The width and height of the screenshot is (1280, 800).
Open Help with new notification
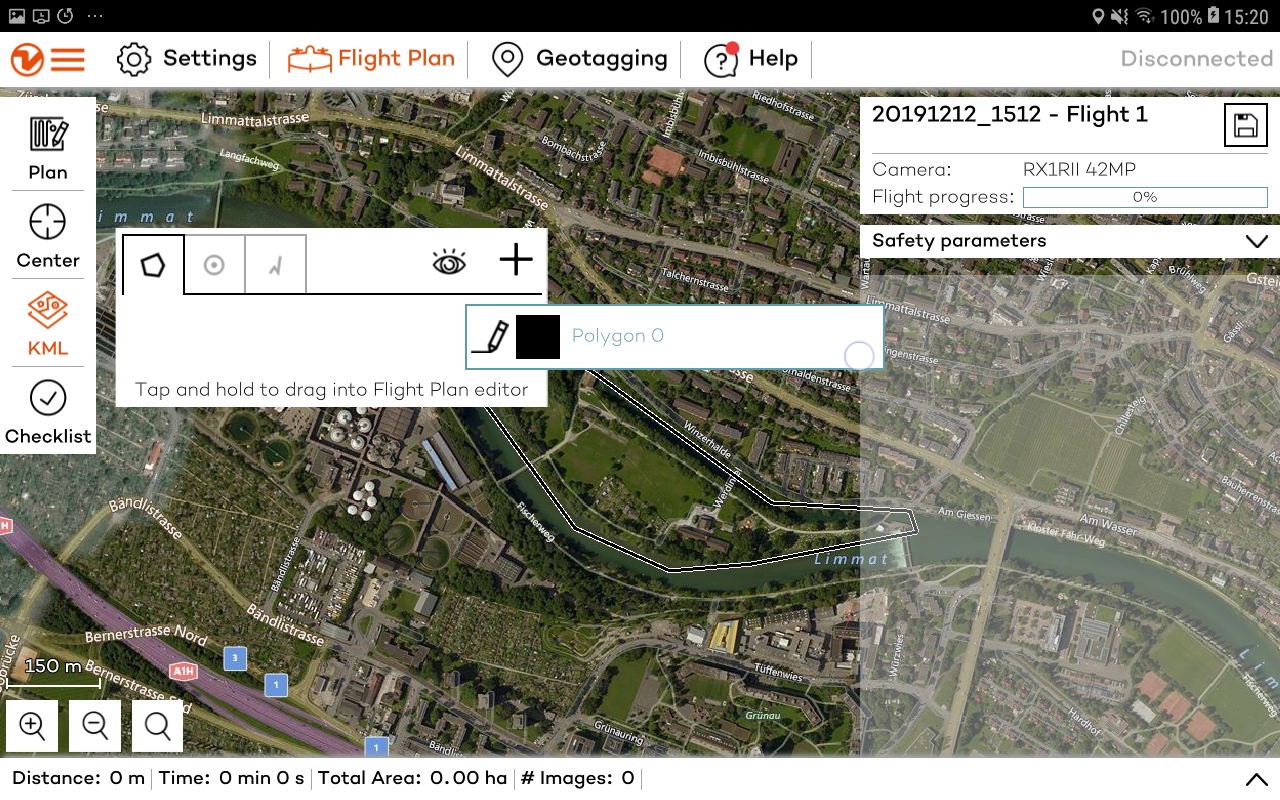click(750, 58)
